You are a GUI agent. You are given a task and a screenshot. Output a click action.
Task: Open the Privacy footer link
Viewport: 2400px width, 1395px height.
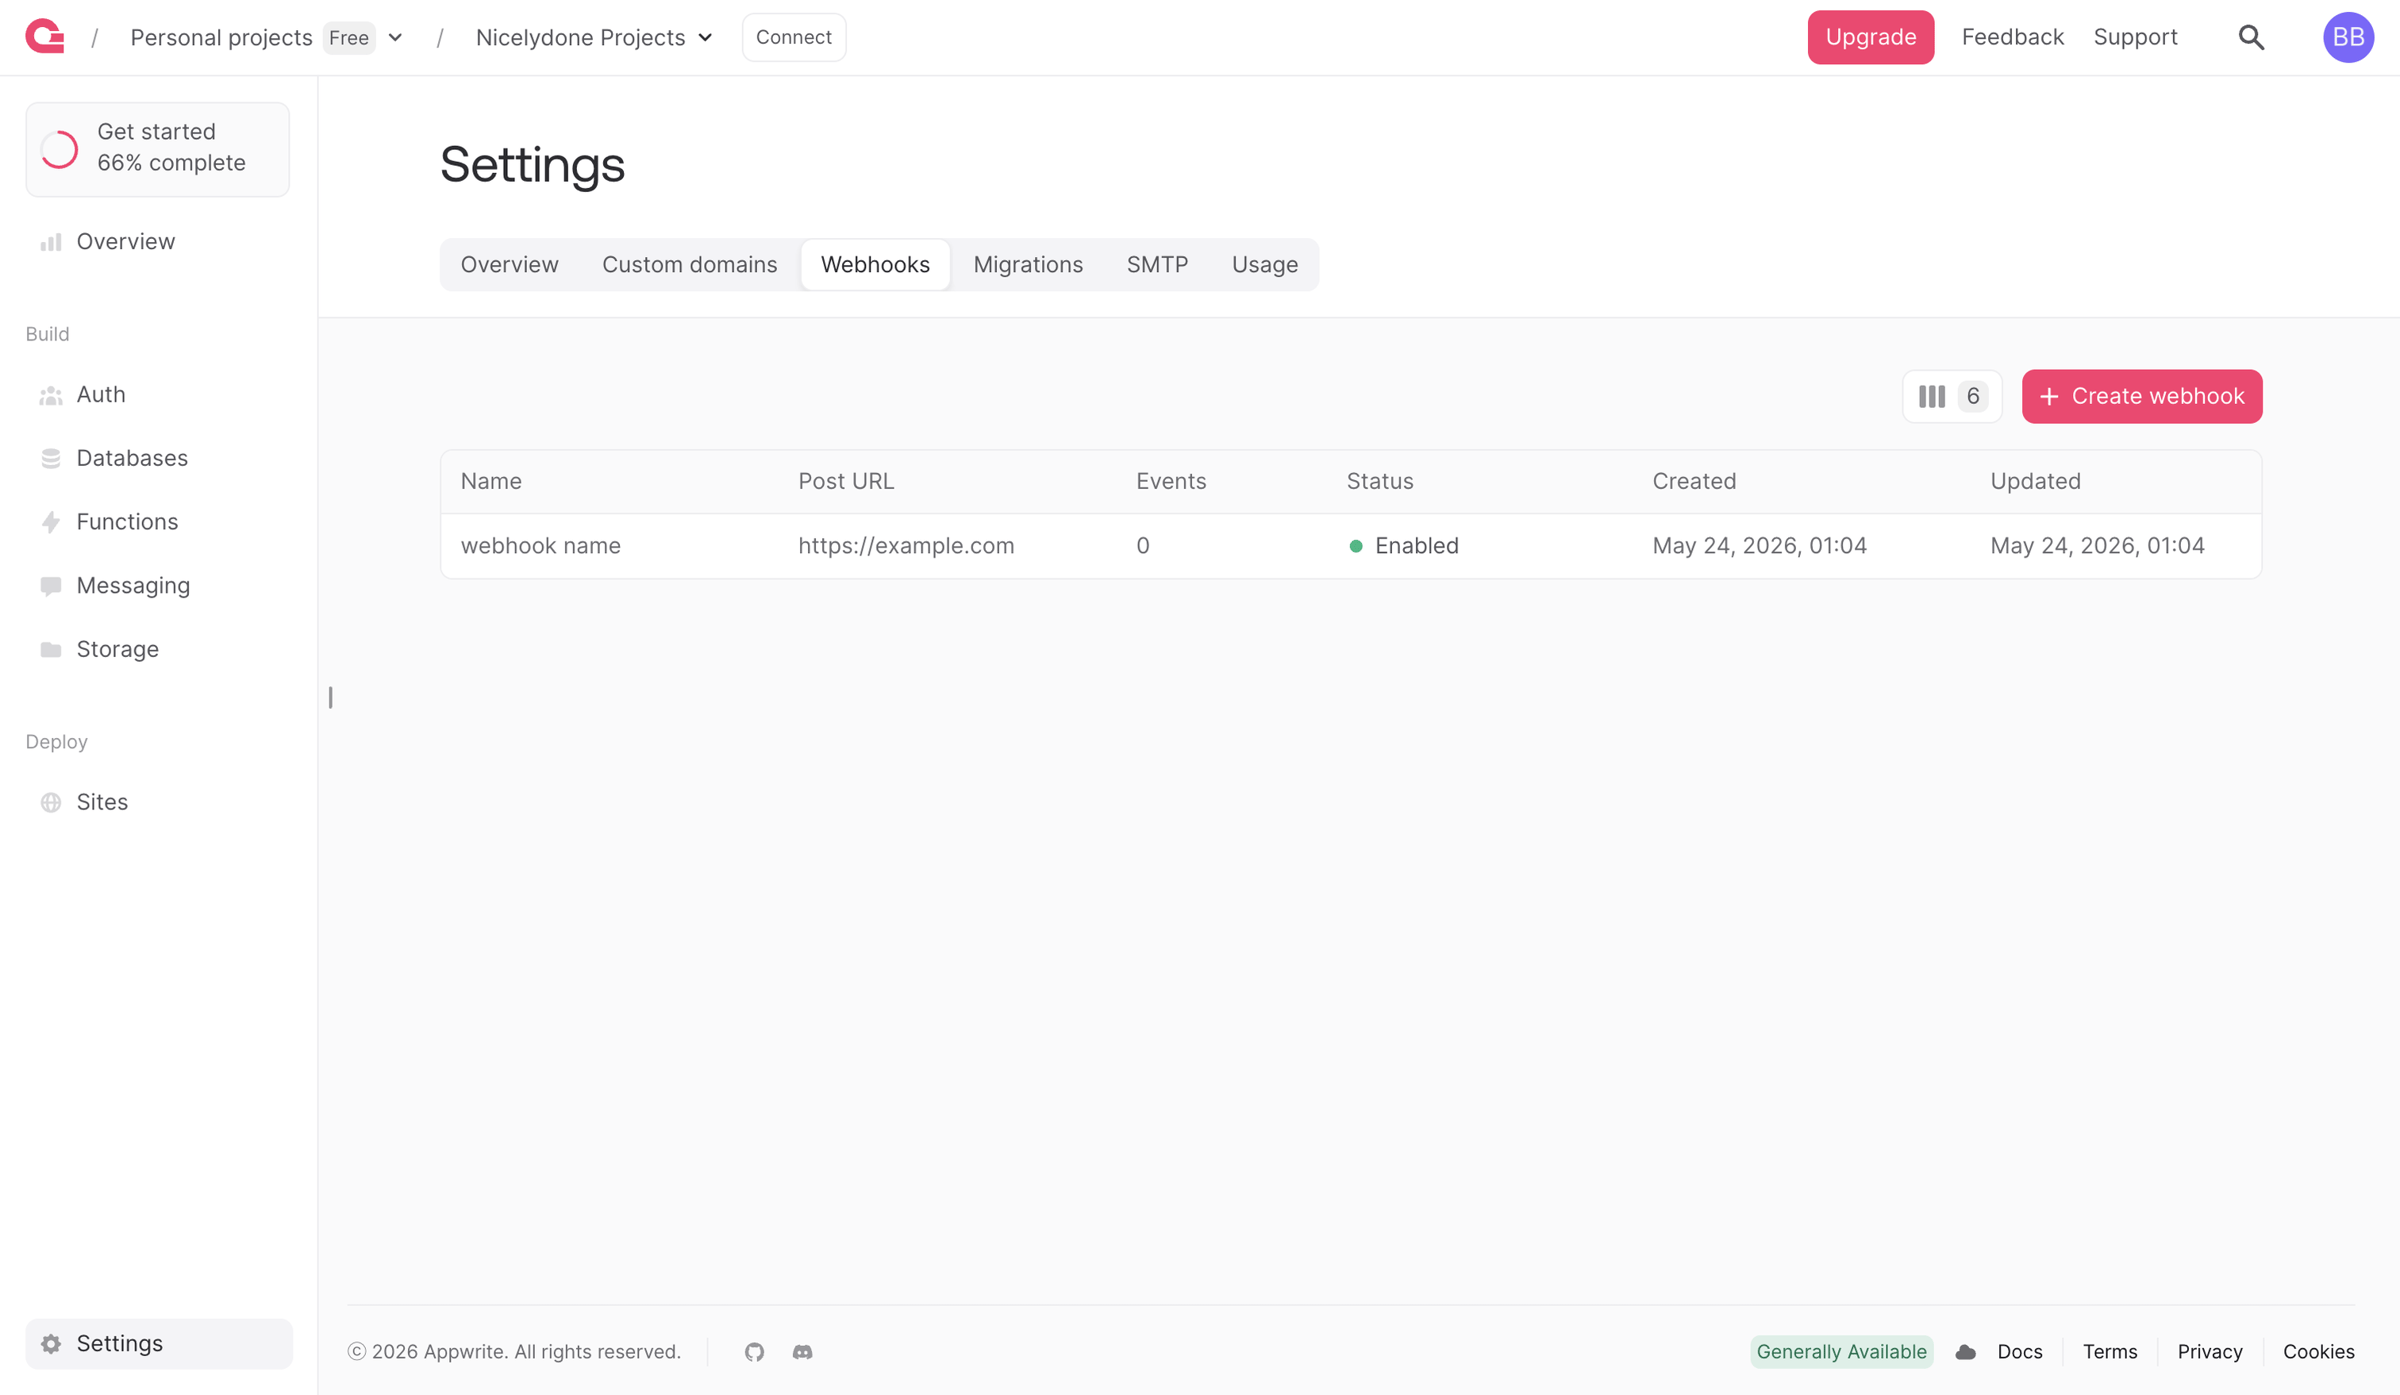pos(2209,1351)
